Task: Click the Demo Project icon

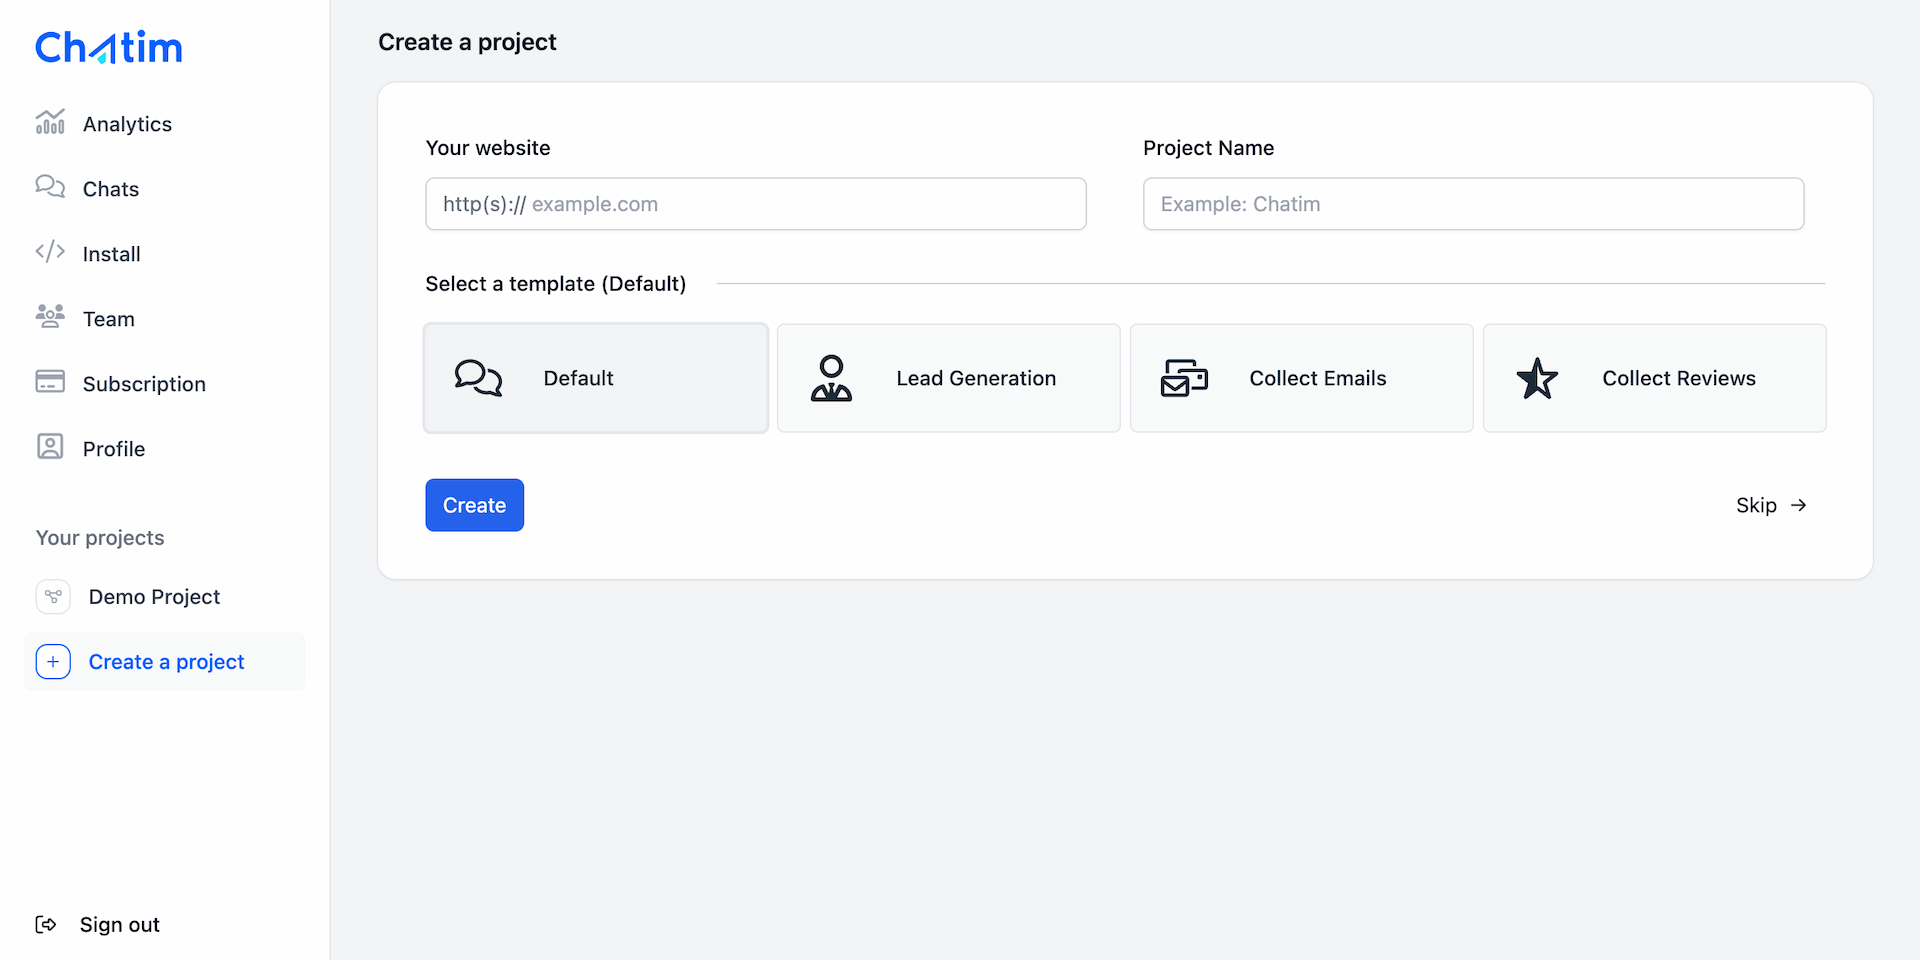Action: point(53,596)
